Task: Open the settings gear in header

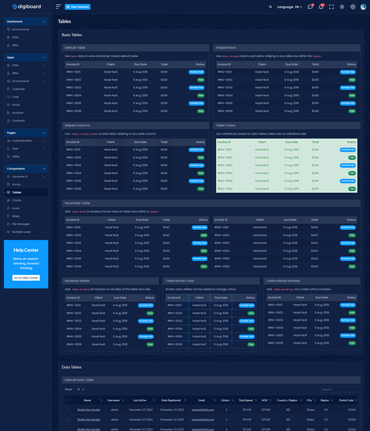Action: (x=353, y=7)
